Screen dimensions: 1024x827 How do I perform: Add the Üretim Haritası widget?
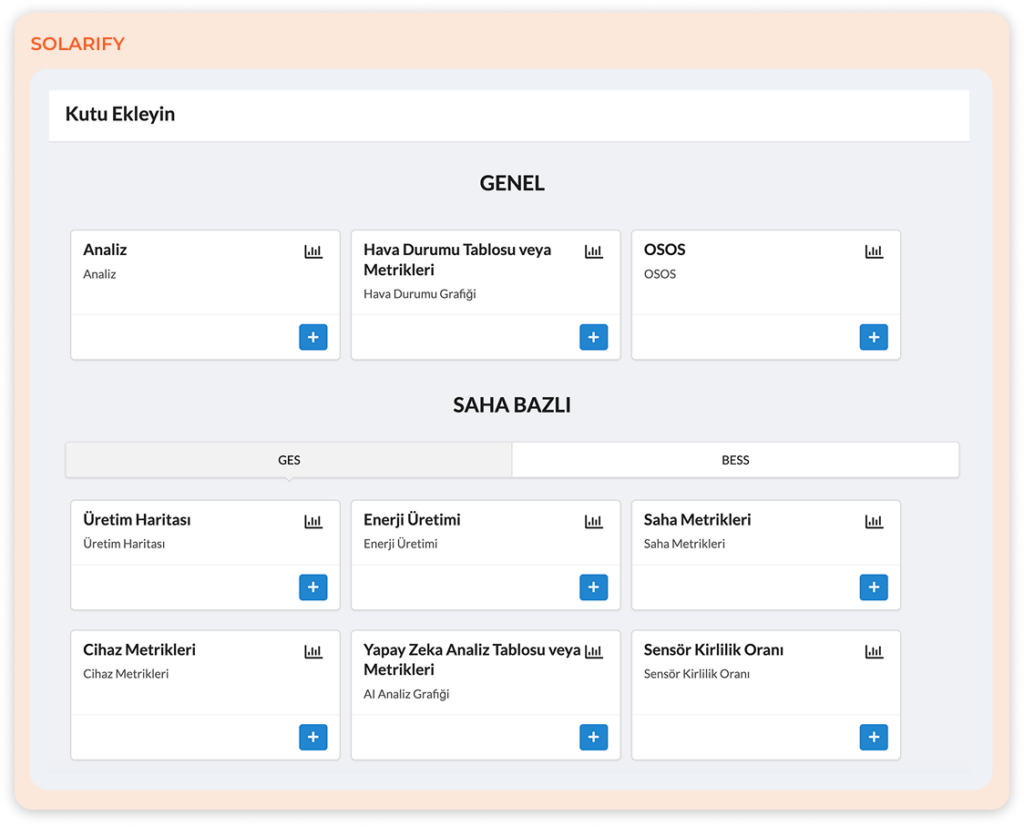click(313, 587)
